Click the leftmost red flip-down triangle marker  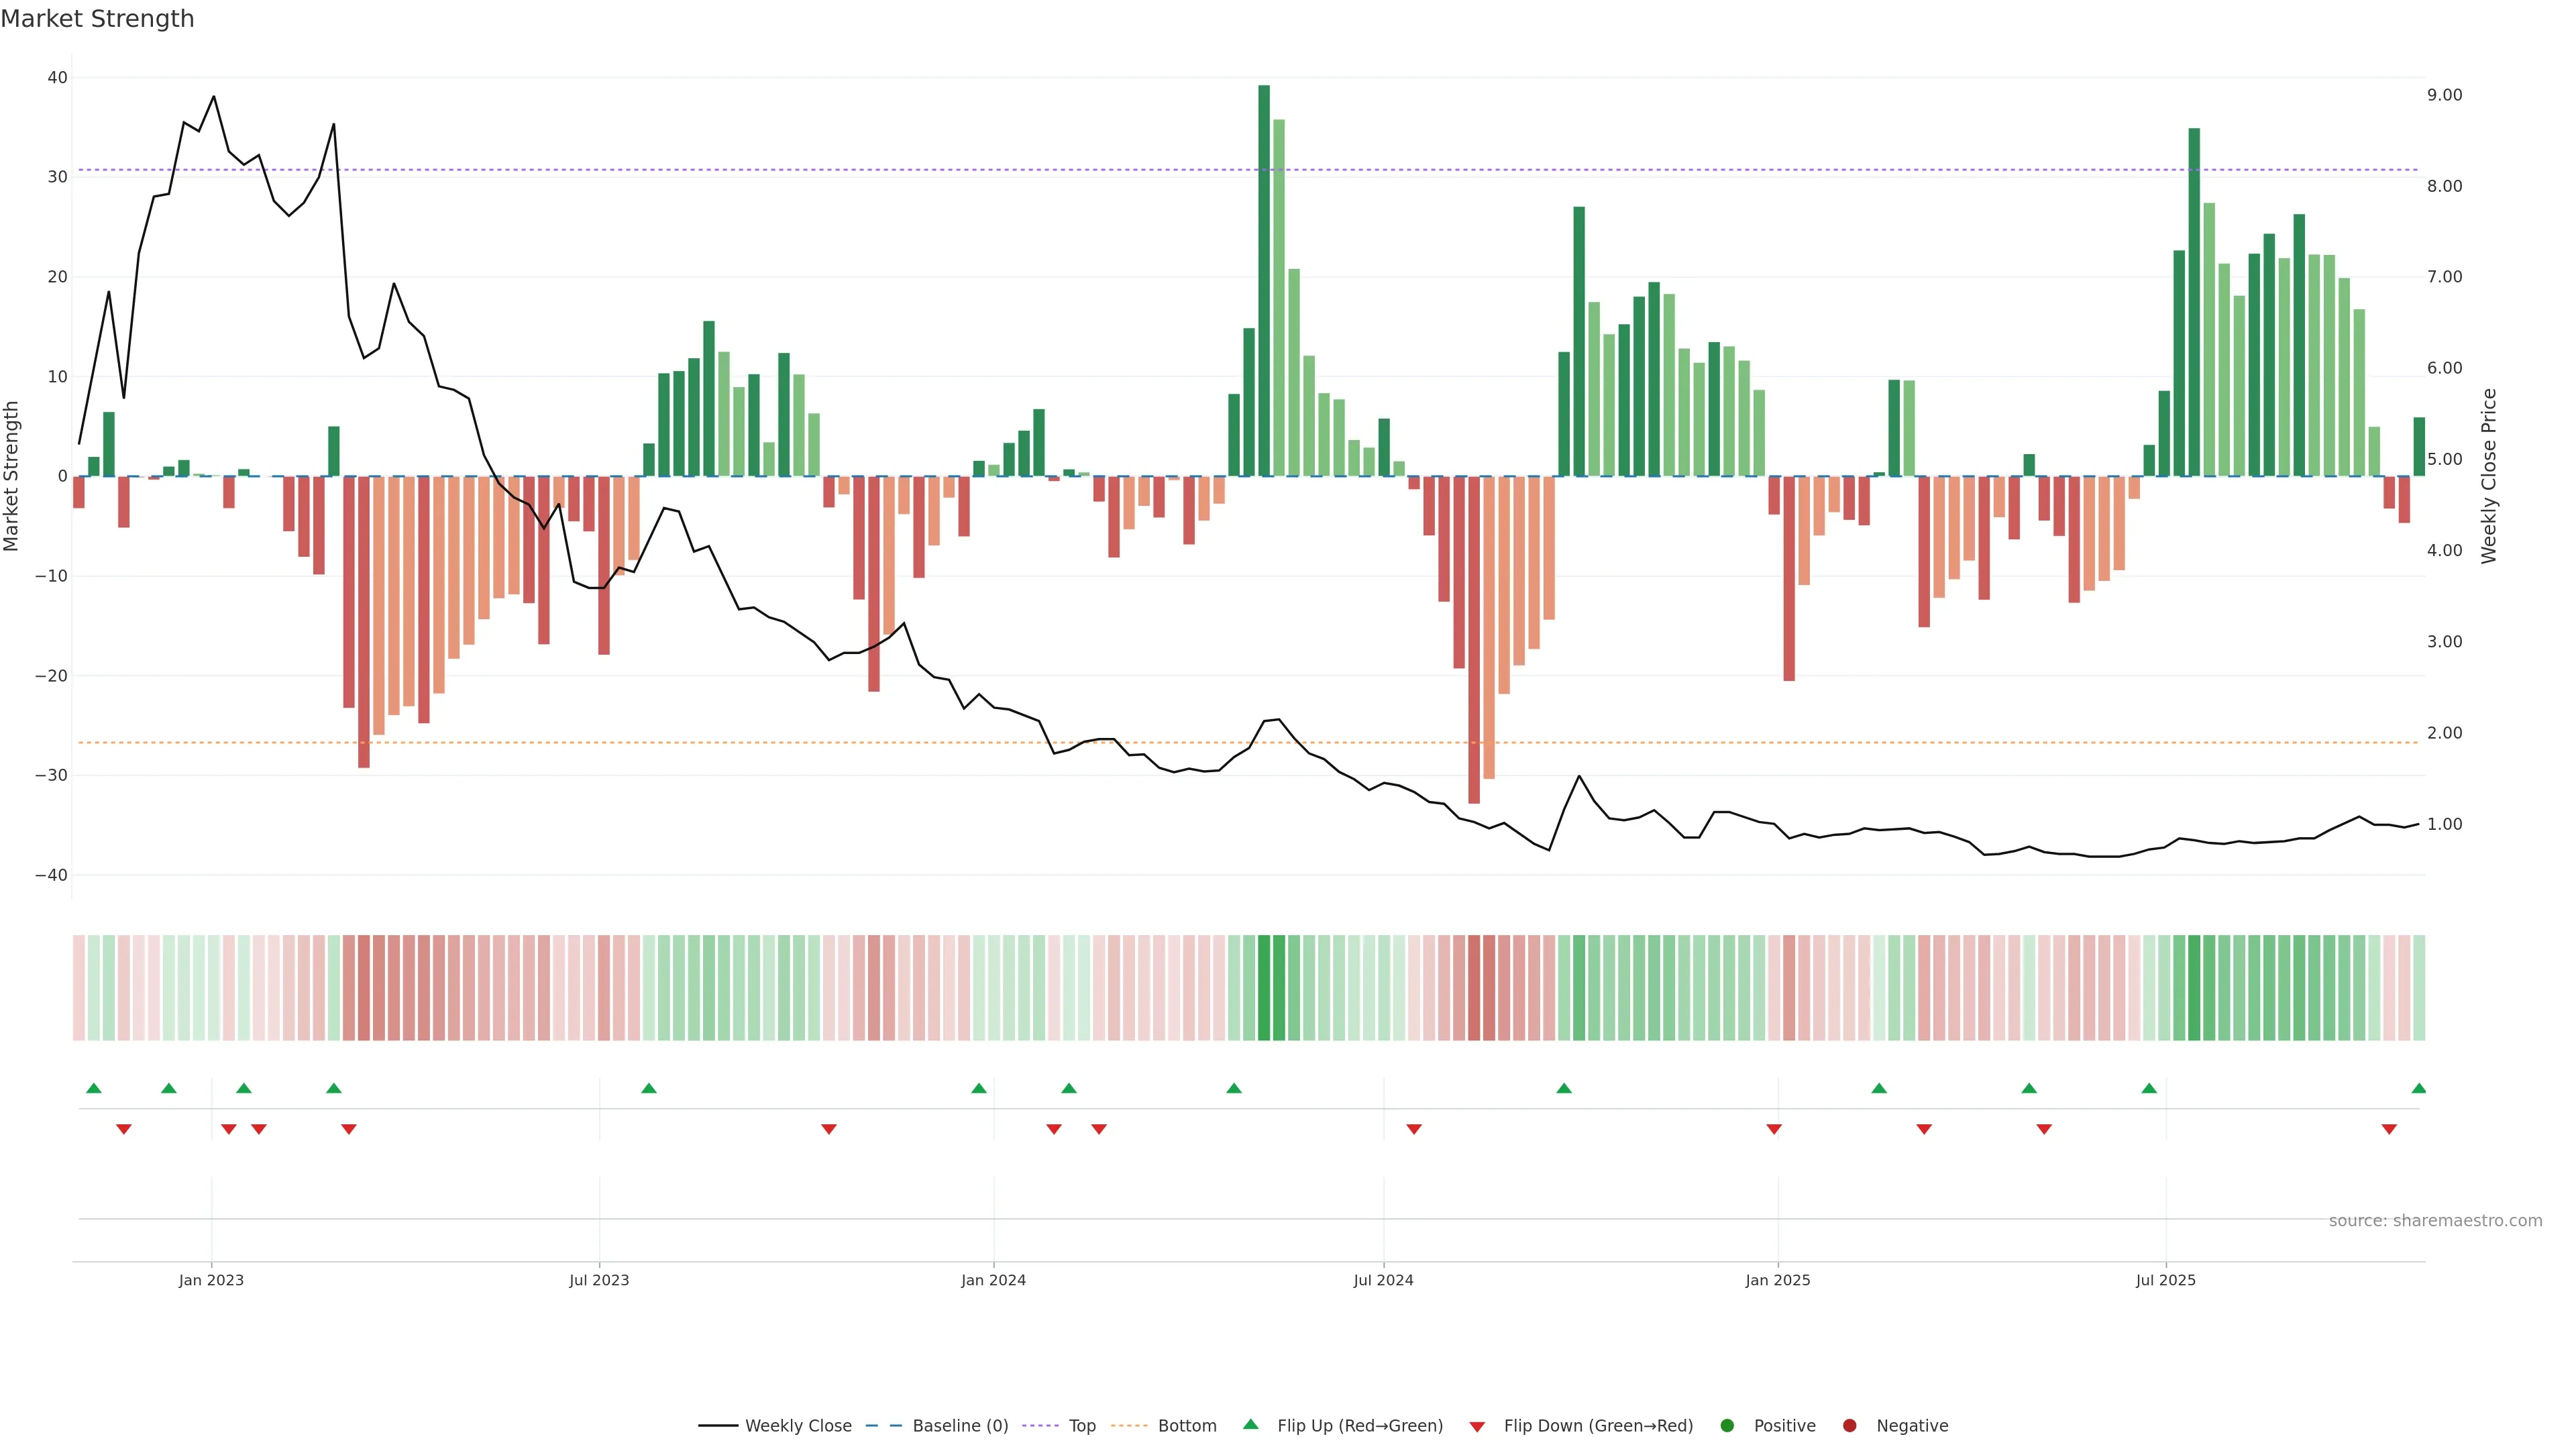click(x=124, y=1129)
